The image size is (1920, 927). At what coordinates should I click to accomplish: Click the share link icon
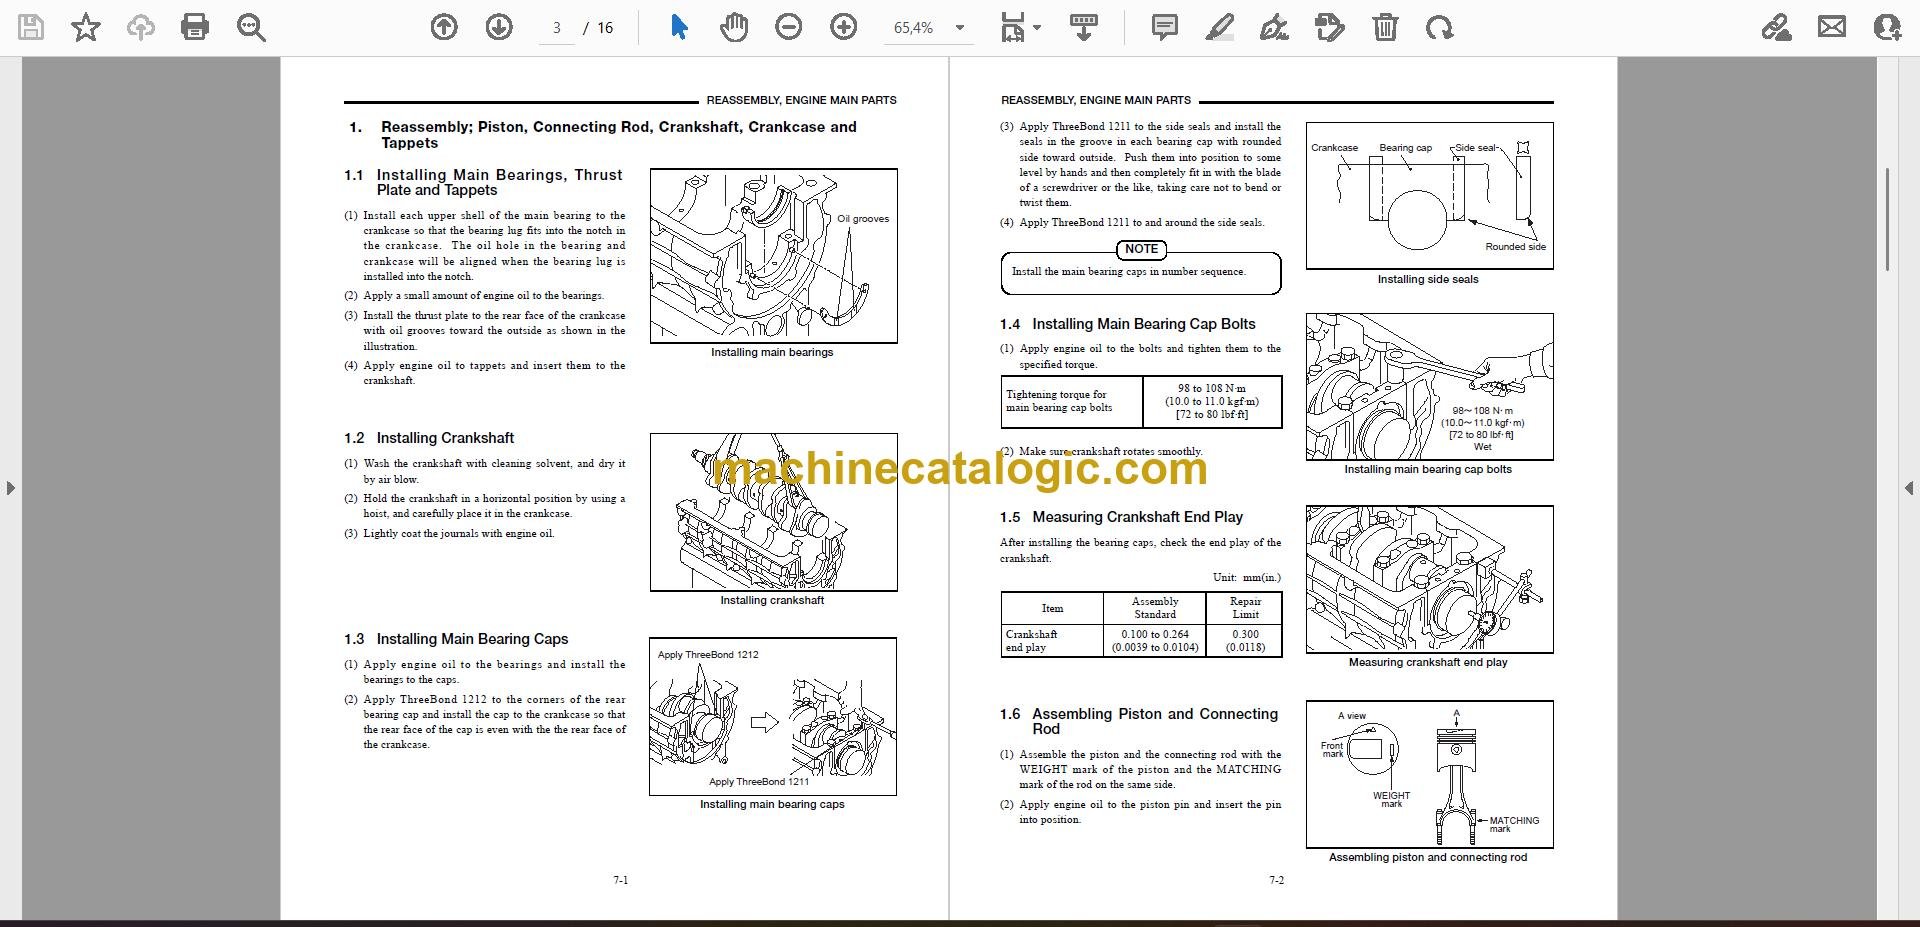1777,28
